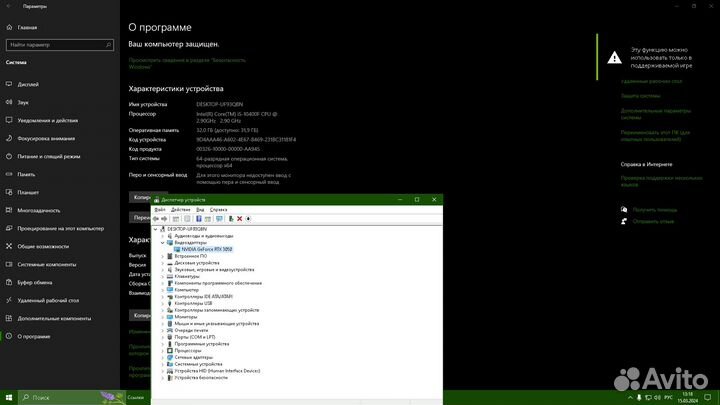
Task: Select the Clipboard (Буфер обмена) sidebar icon
Action: click(9, 282)
